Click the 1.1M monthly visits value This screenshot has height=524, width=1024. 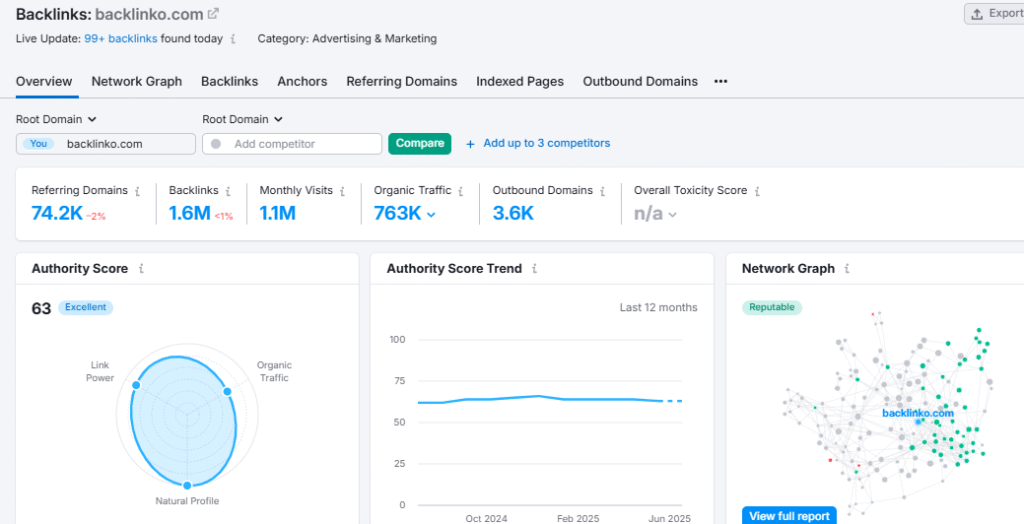(278, 213)
